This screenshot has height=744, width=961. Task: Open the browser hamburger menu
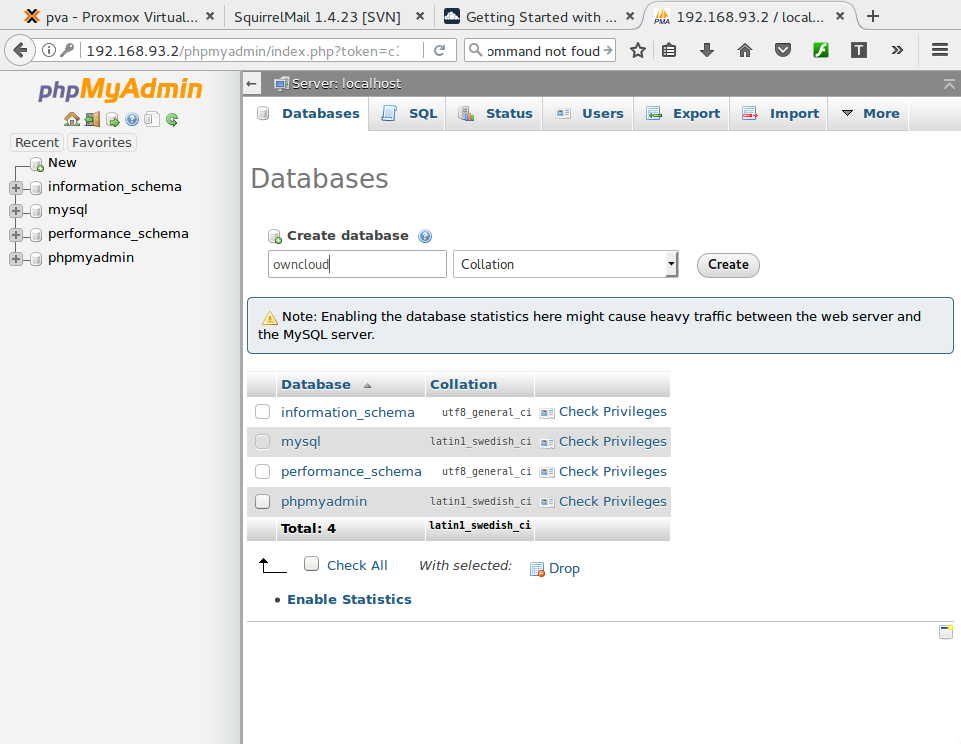pos(940,50)
